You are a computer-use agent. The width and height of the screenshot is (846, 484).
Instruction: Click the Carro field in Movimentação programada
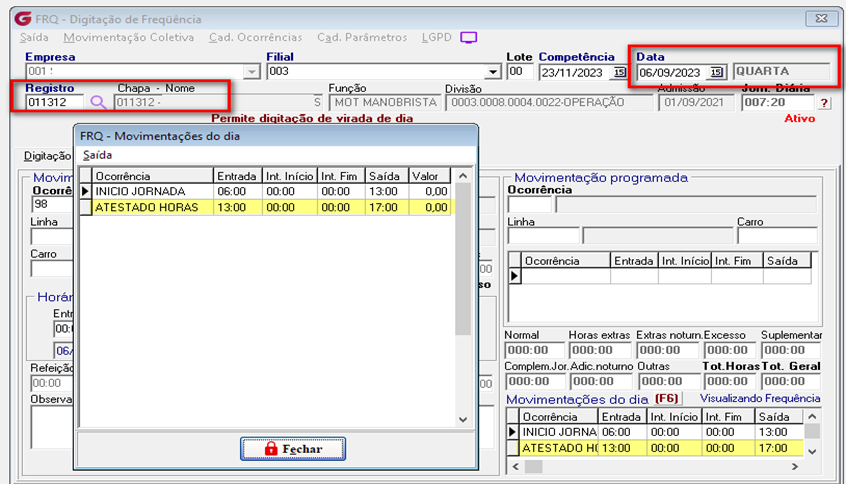tap(777, 236)
